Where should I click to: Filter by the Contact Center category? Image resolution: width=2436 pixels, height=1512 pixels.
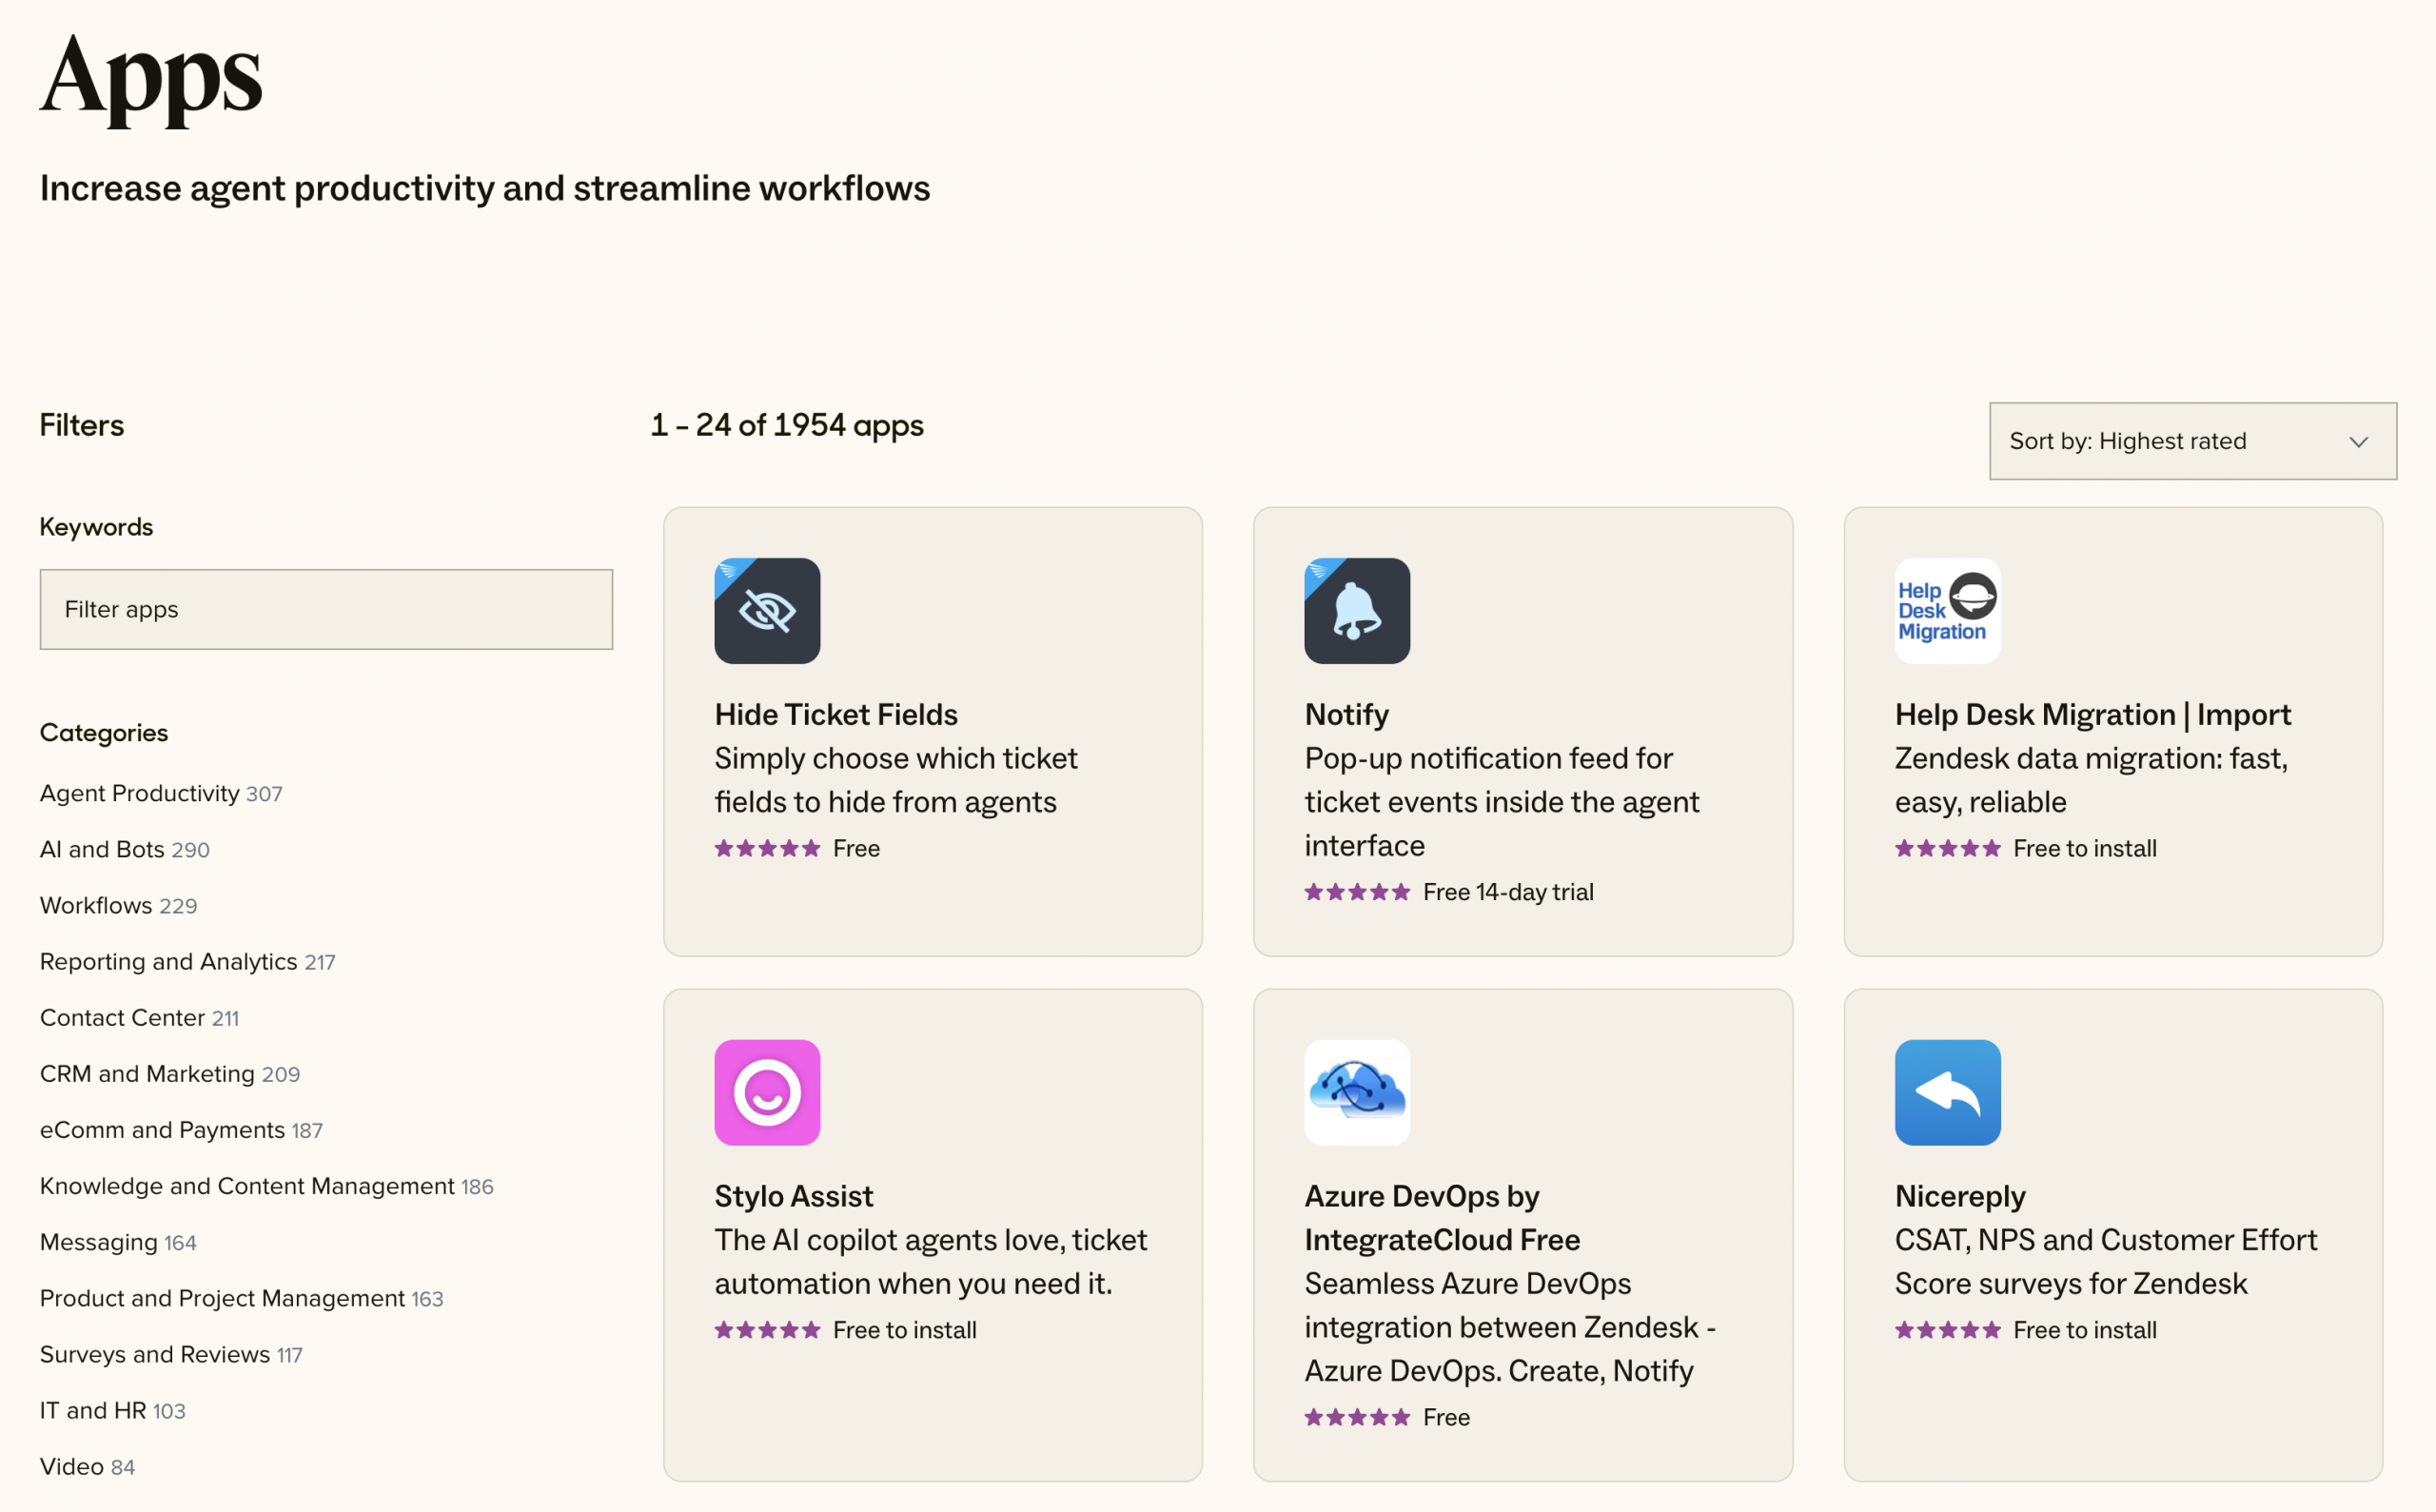click(x=122, y=1017)
